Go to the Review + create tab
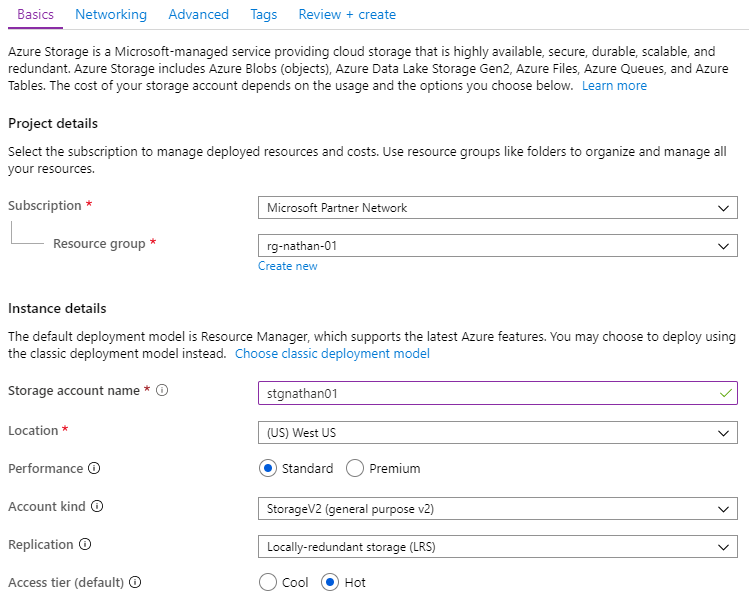 click(x=347, y=14)
